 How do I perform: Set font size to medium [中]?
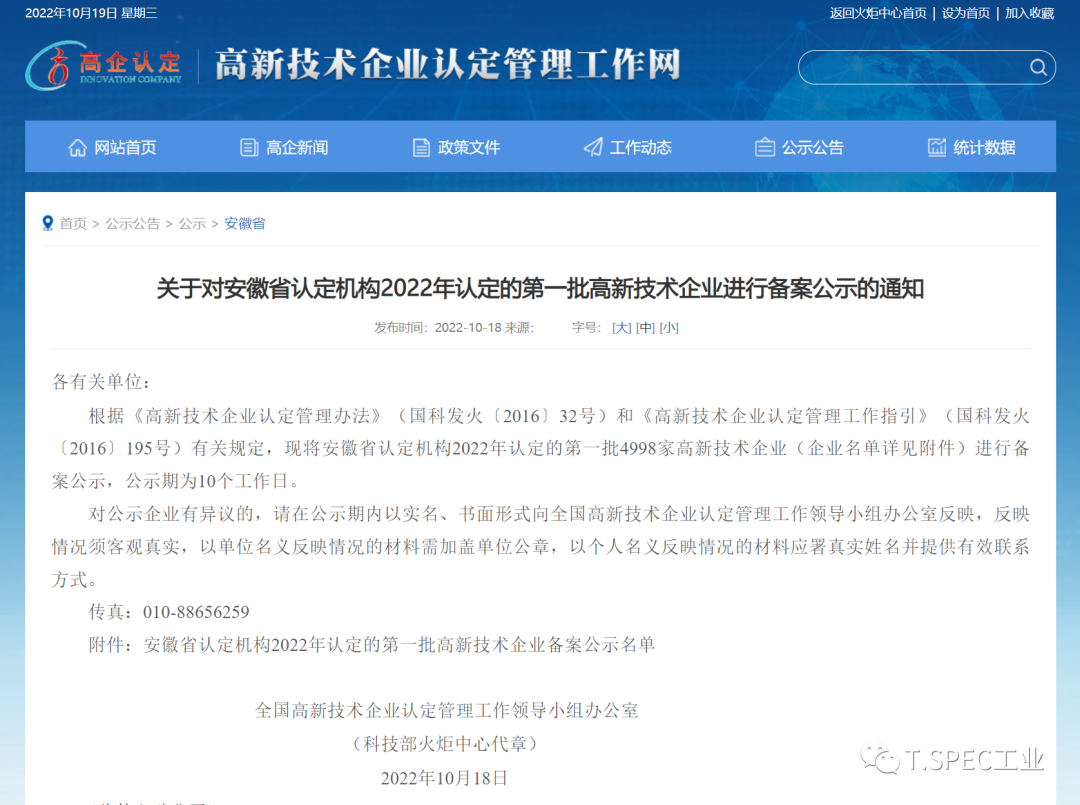(645, 328)
